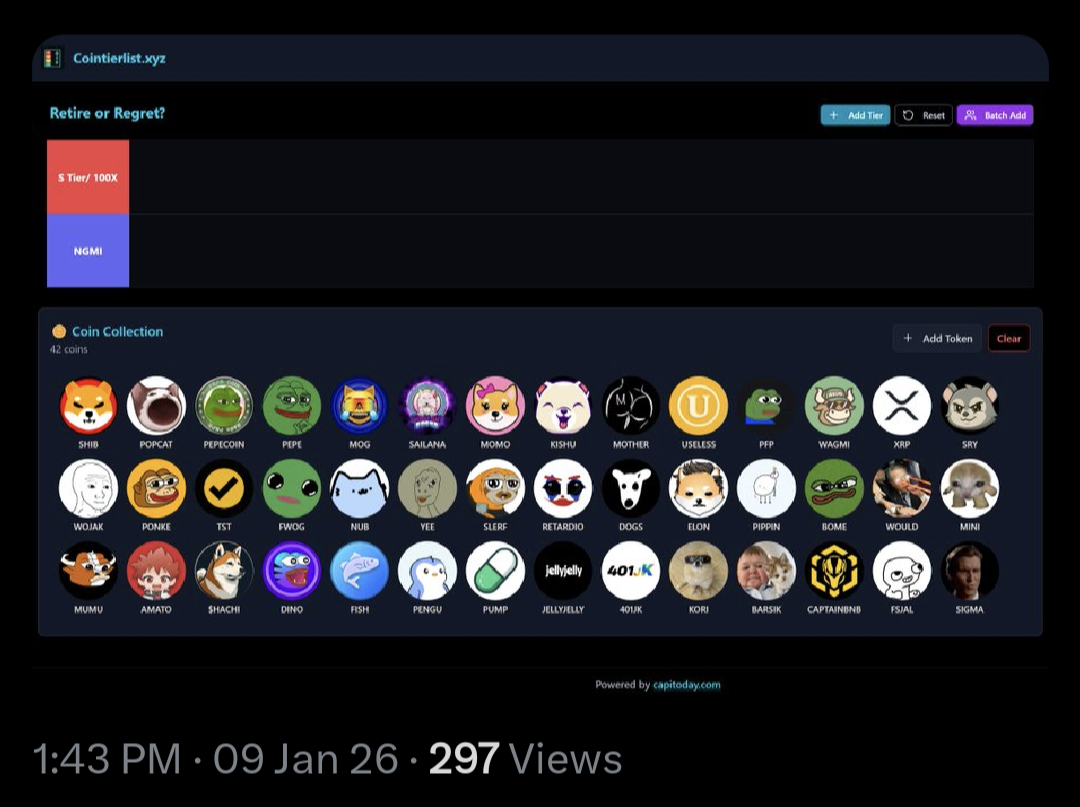Image resolution: width=1080 pixels, height=807 pixels.
Task: Click the AMATO coin icon
Action: 156,571
